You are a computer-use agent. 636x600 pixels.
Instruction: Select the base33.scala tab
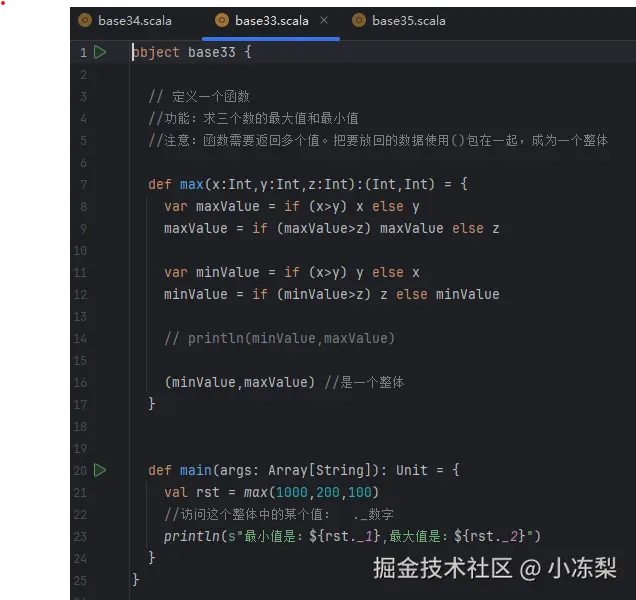coord(271,21)
